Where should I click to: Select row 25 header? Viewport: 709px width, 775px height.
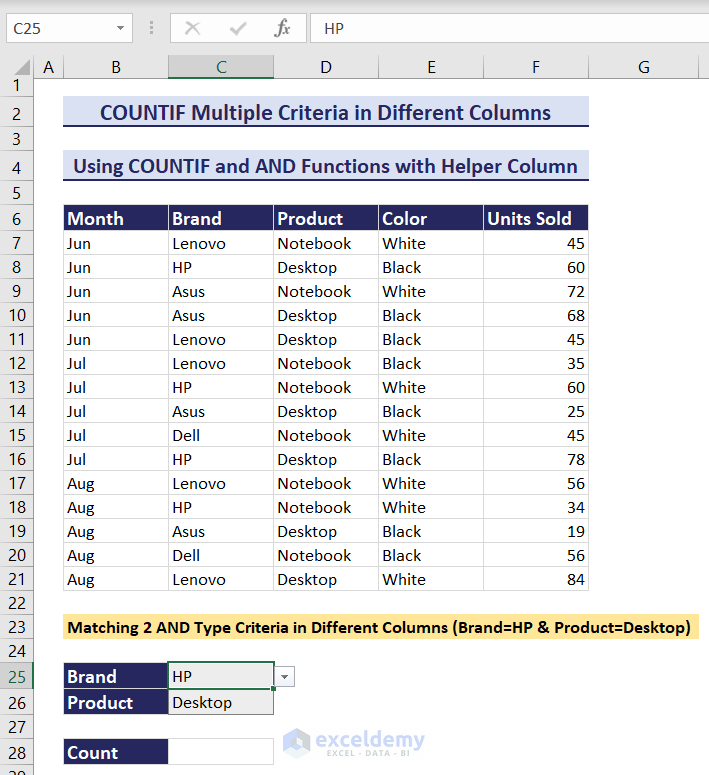[x=16, y=677]
